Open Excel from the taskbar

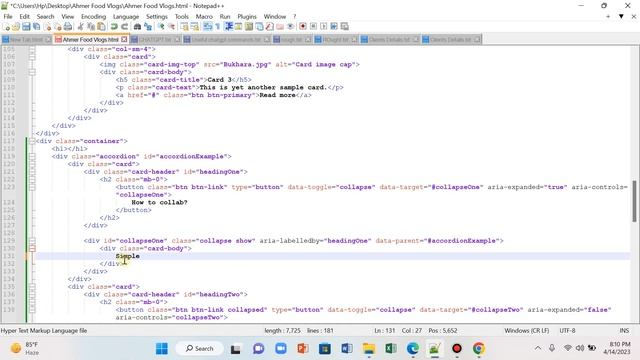[391, 349]
